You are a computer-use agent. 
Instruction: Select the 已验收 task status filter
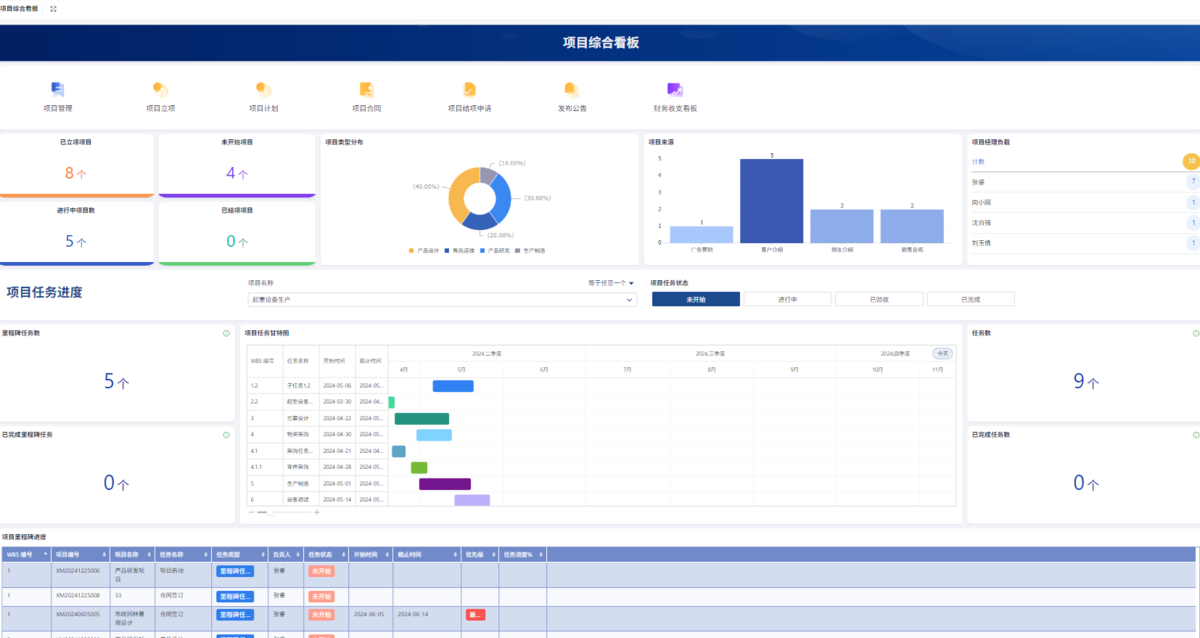click(879, 299)
